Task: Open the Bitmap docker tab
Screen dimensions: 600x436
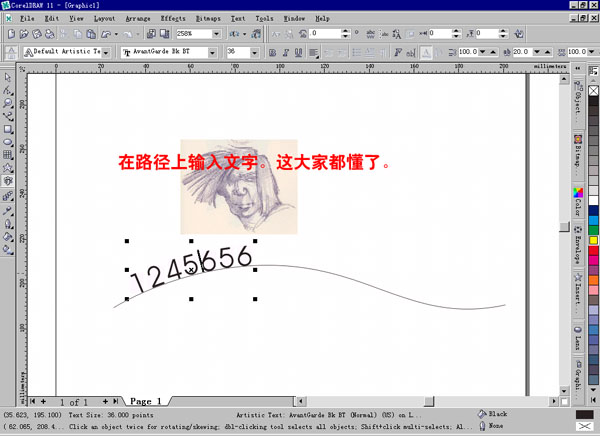Action: (x=578, y=156)
